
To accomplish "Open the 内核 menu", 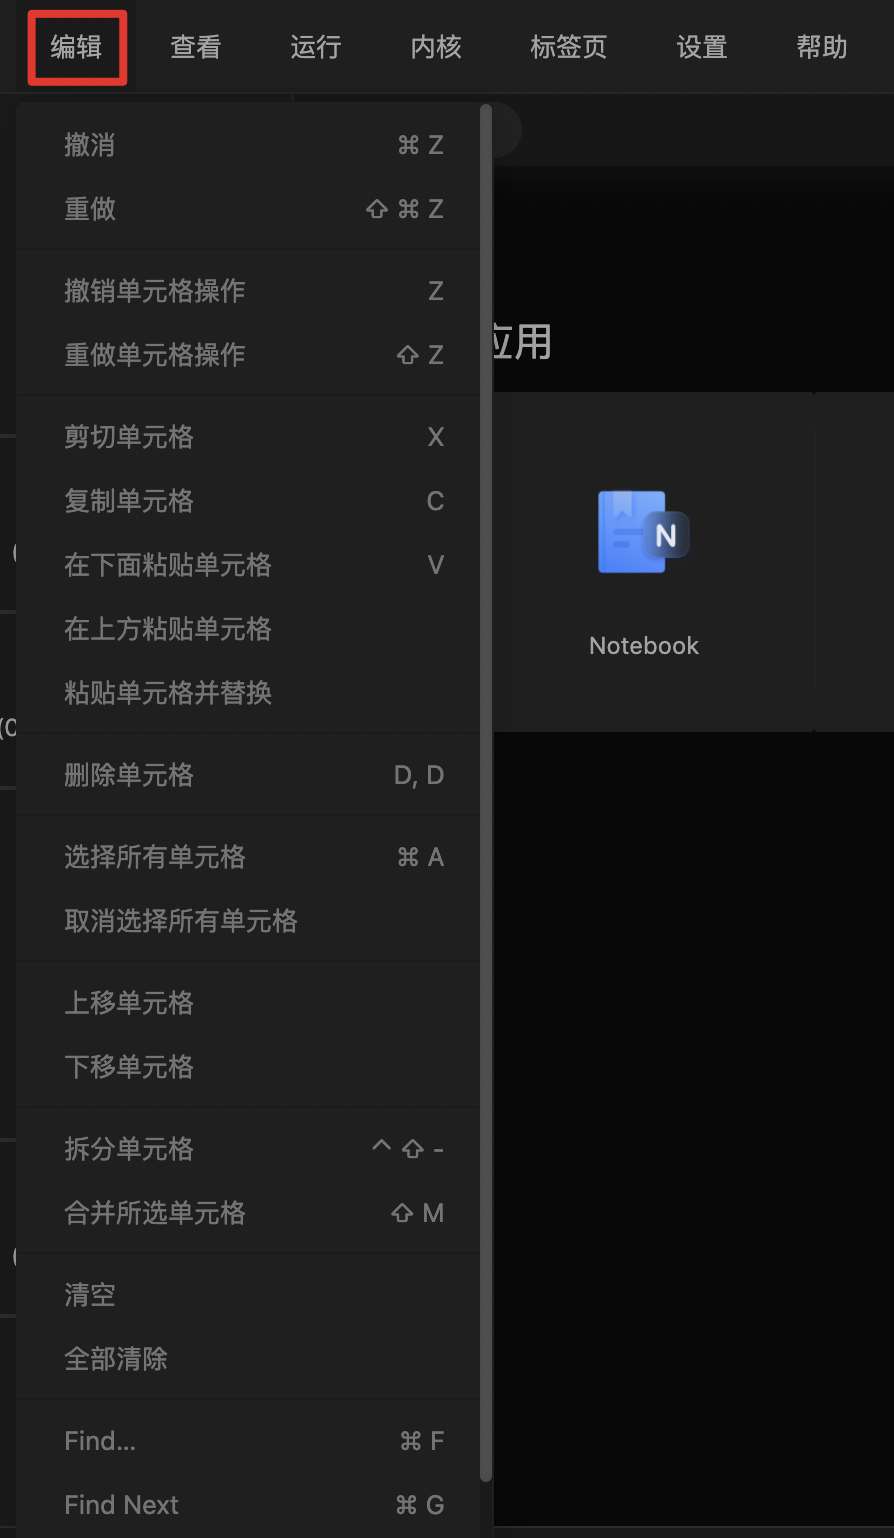I will 436,47.
